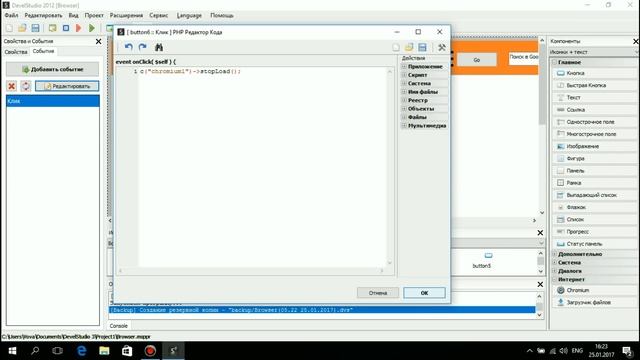Click Редактировать event button
Image resolution: width=640 pixels, height=360 pixels.
67,86
